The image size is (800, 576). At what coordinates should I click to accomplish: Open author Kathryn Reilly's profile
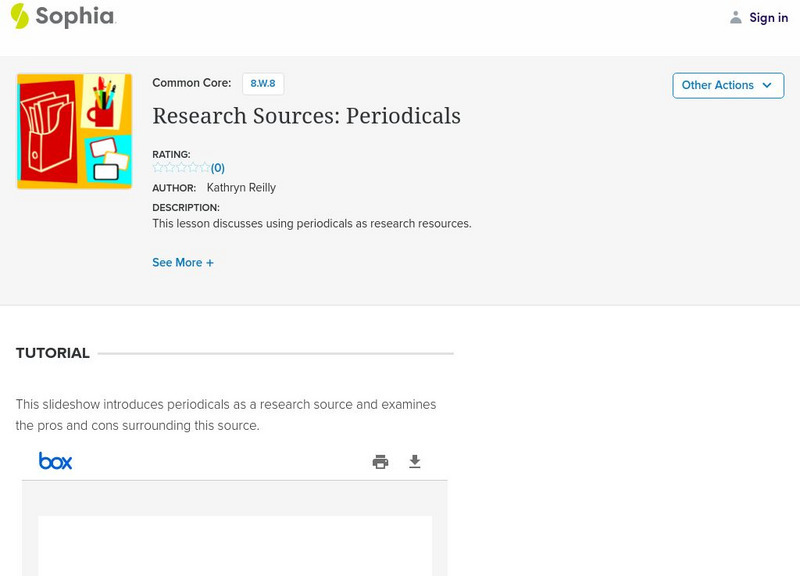[241, 187]
